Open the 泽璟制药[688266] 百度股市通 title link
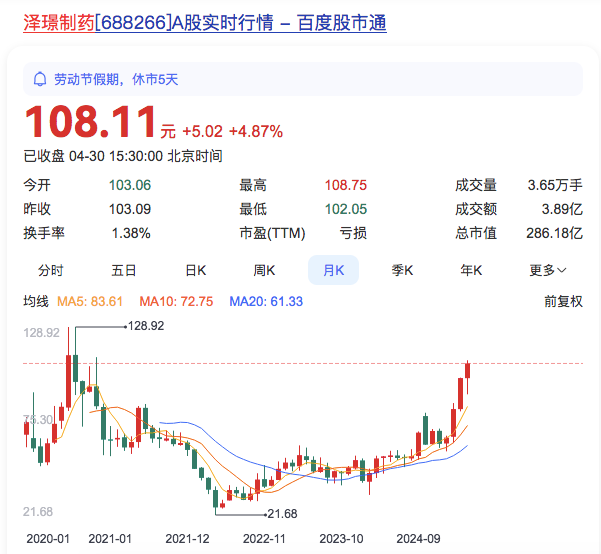The width and height of the screenshot is (601, 554). point(205,23)
